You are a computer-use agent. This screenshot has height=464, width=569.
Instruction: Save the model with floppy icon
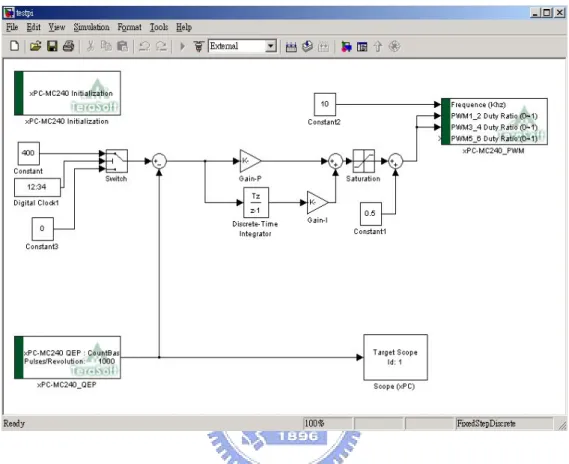coord(52,46)
